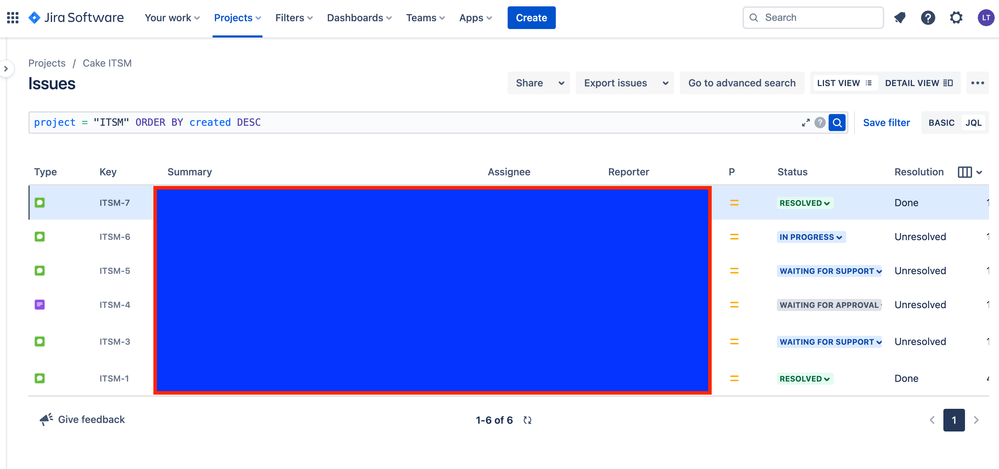999x469 pixels.
Task: Open the settings gear icon
Action: 956,18
